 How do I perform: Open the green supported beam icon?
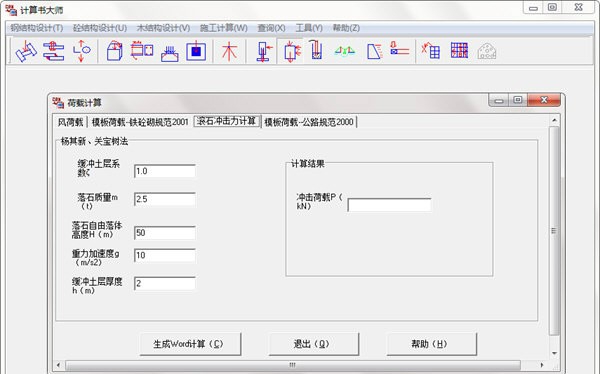344,51
